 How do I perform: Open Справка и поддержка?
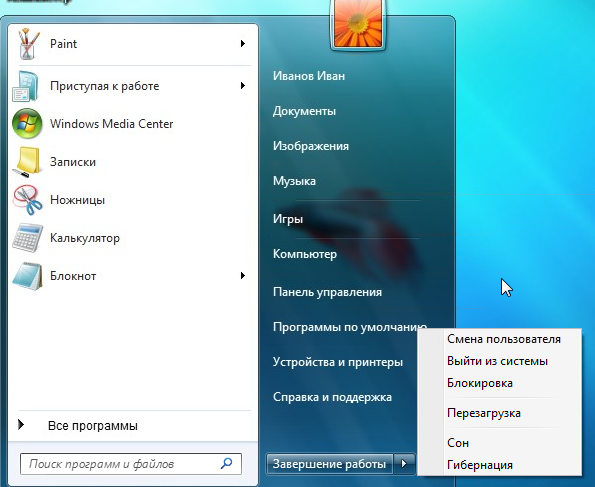click(332, 397)
